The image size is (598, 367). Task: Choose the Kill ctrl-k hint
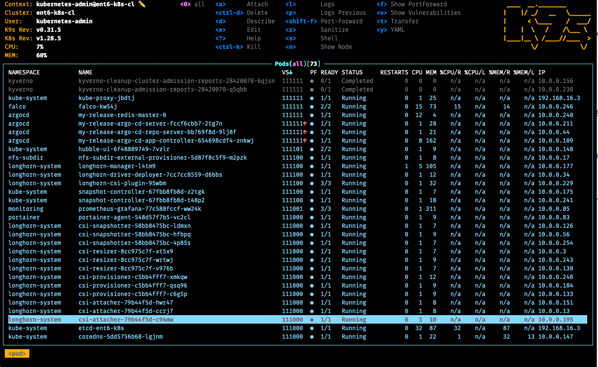(238, 47)
